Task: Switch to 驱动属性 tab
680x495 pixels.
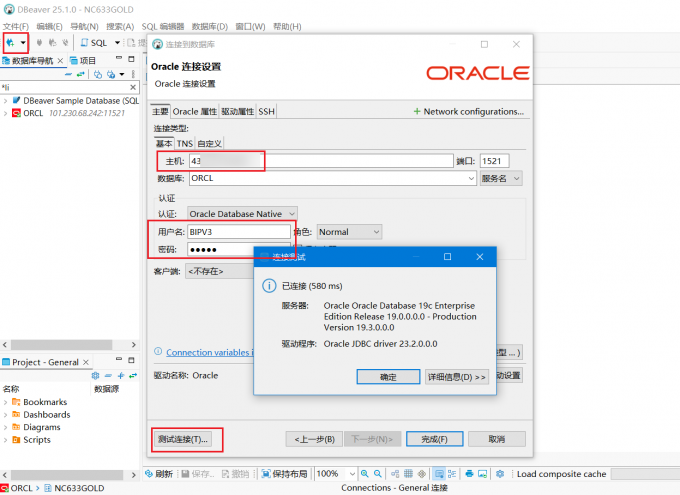Action: pos(238,111)
